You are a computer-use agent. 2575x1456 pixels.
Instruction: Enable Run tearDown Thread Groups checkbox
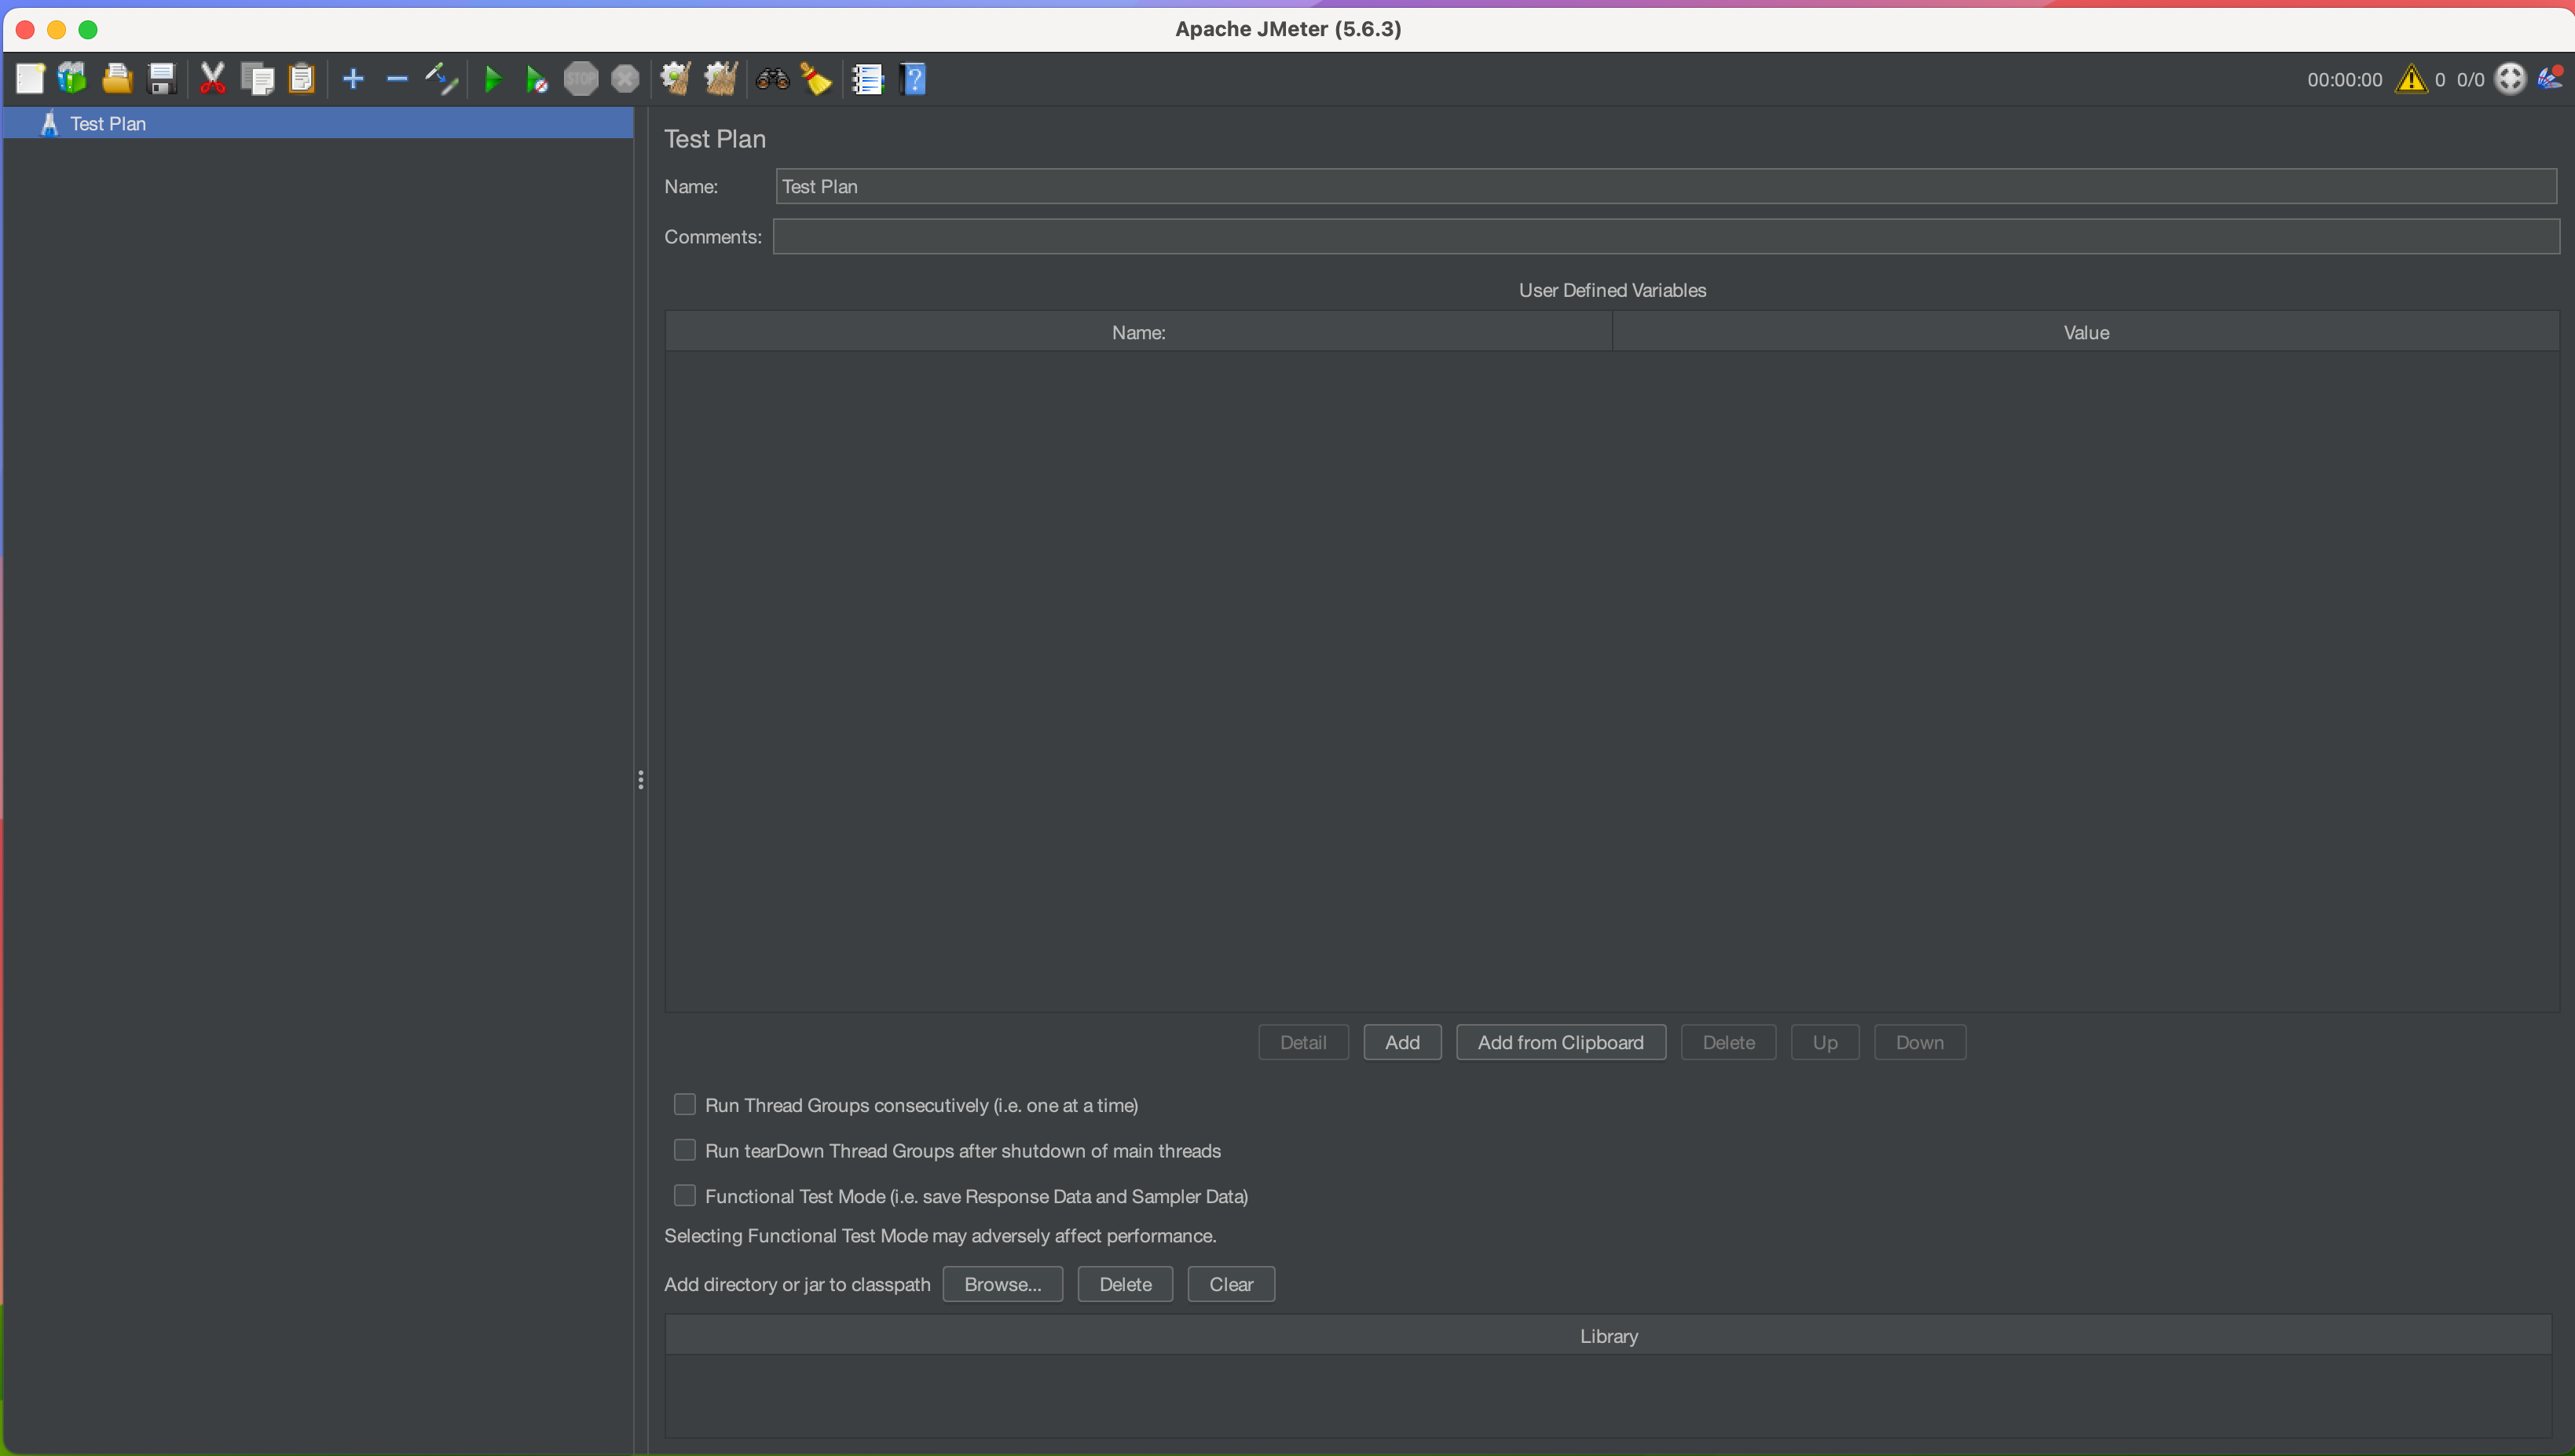685,1150
